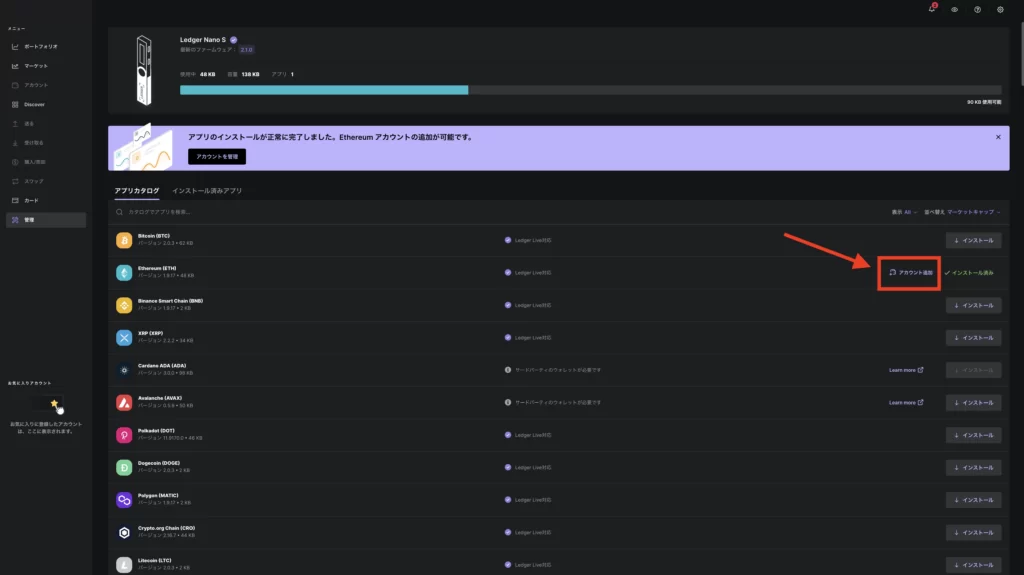Click アカウント追加 for Ethereum
The height and width of the screenshot is (575, 1024).
coord(910,272)
